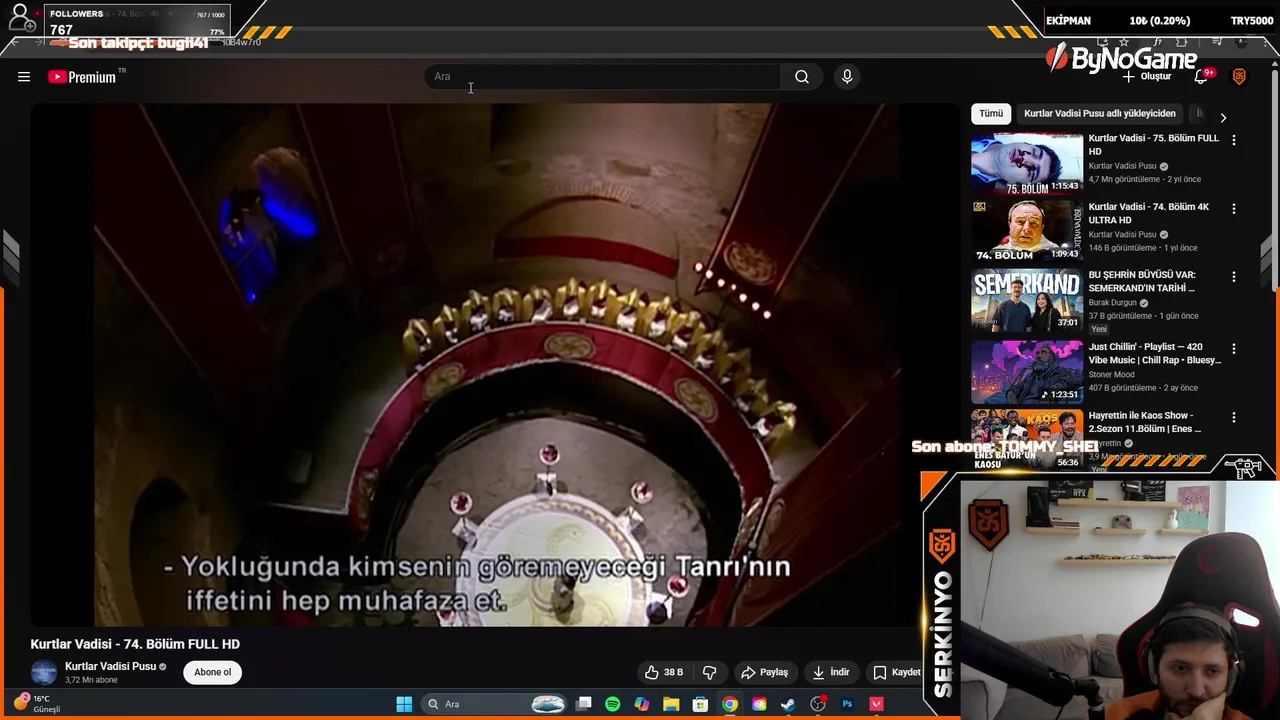Click the Oluştur create button
This screenshot has width=1280, height=720.
1146,77
